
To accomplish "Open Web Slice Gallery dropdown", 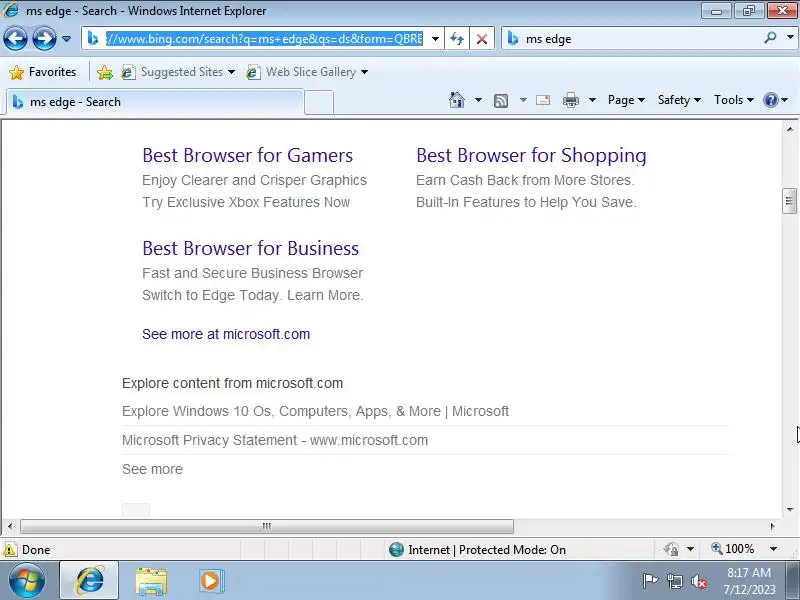I will tap(307, 72).
